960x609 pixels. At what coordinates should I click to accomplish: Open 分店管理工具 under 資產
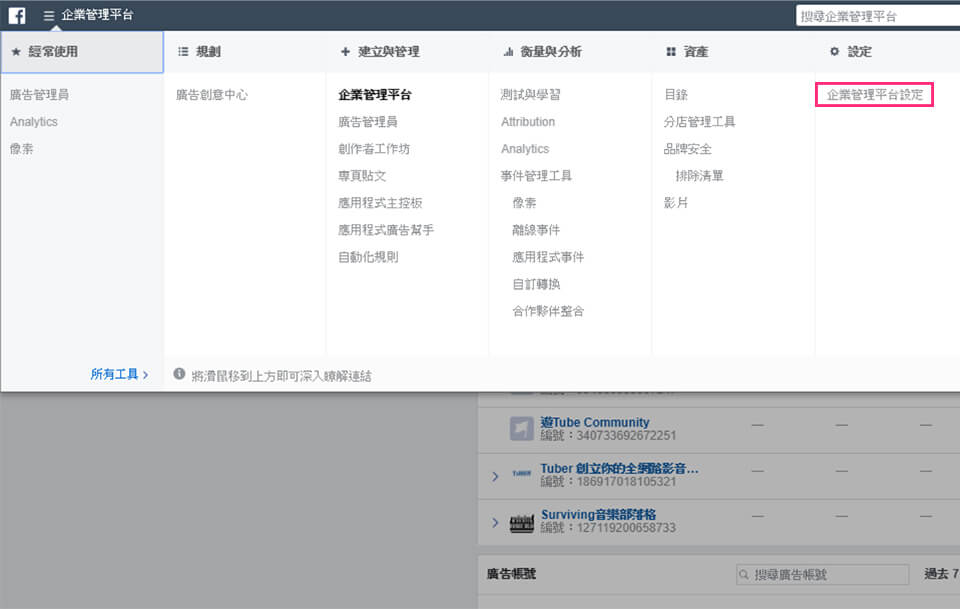(699, 122)
